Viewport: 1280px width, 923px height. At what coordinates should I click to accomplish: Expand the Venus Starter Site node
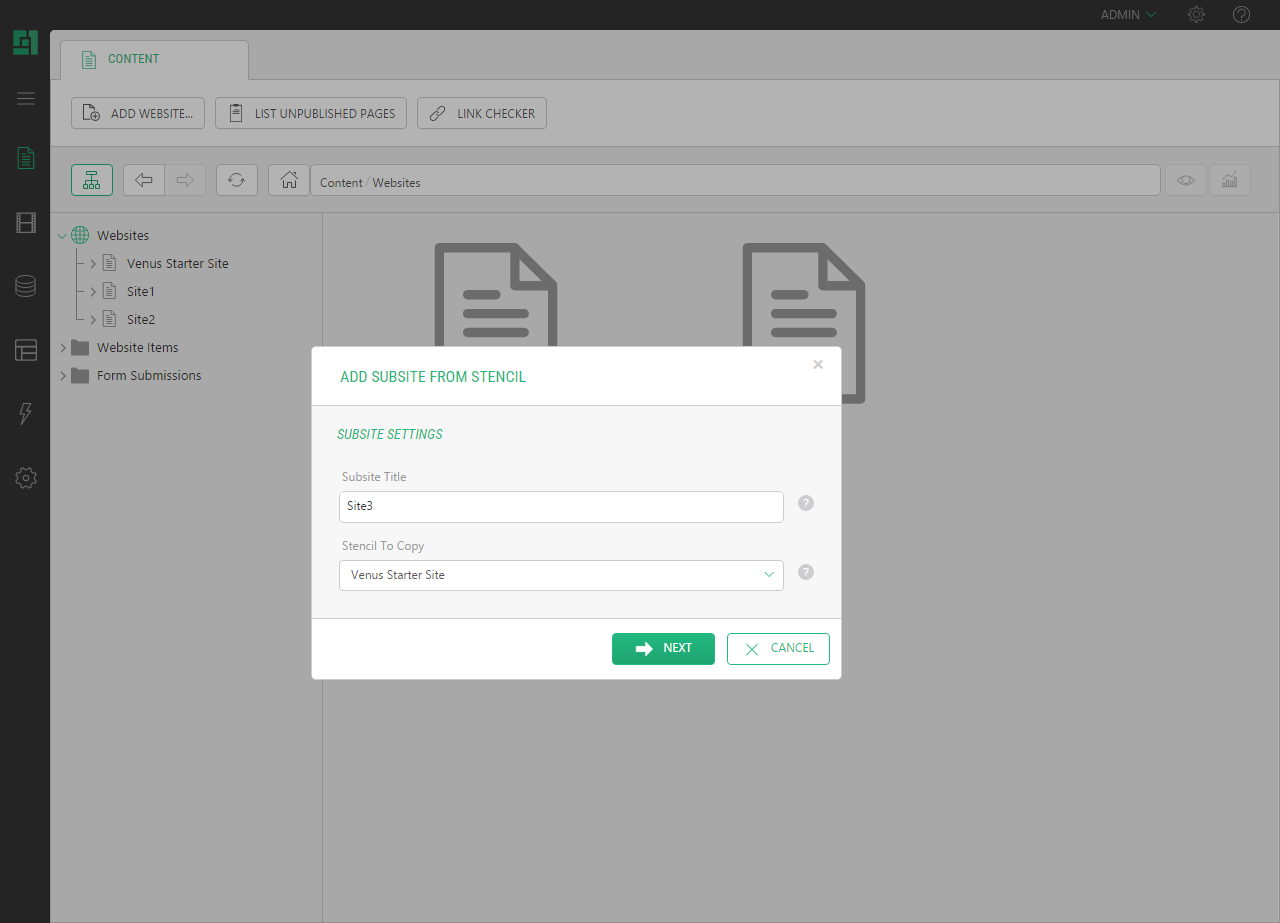(93, 264)
